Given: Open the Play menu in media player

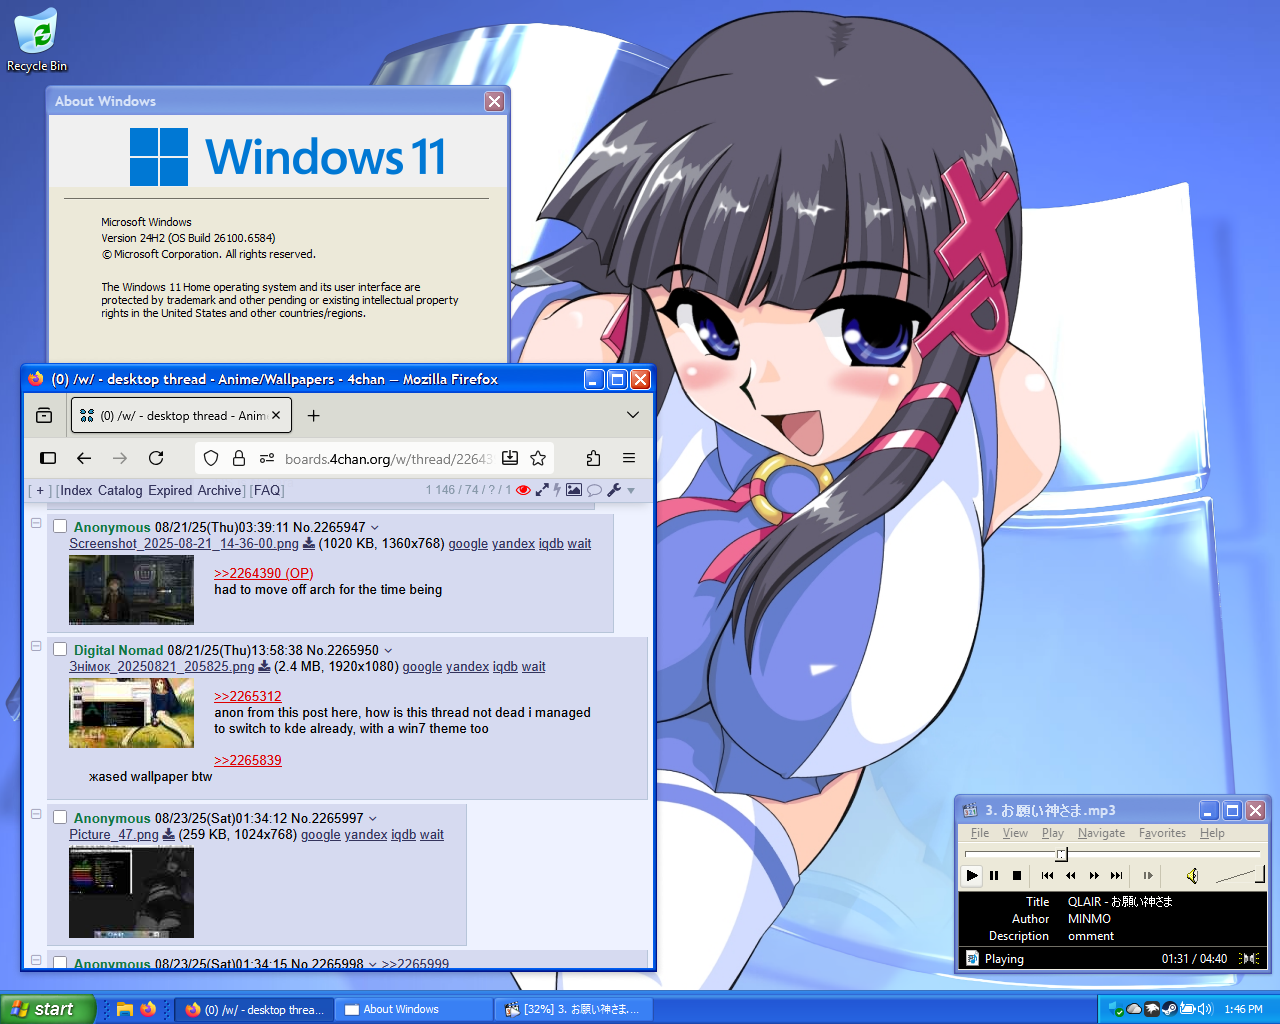Looking at the screenshot, I should pos(1053,833).
